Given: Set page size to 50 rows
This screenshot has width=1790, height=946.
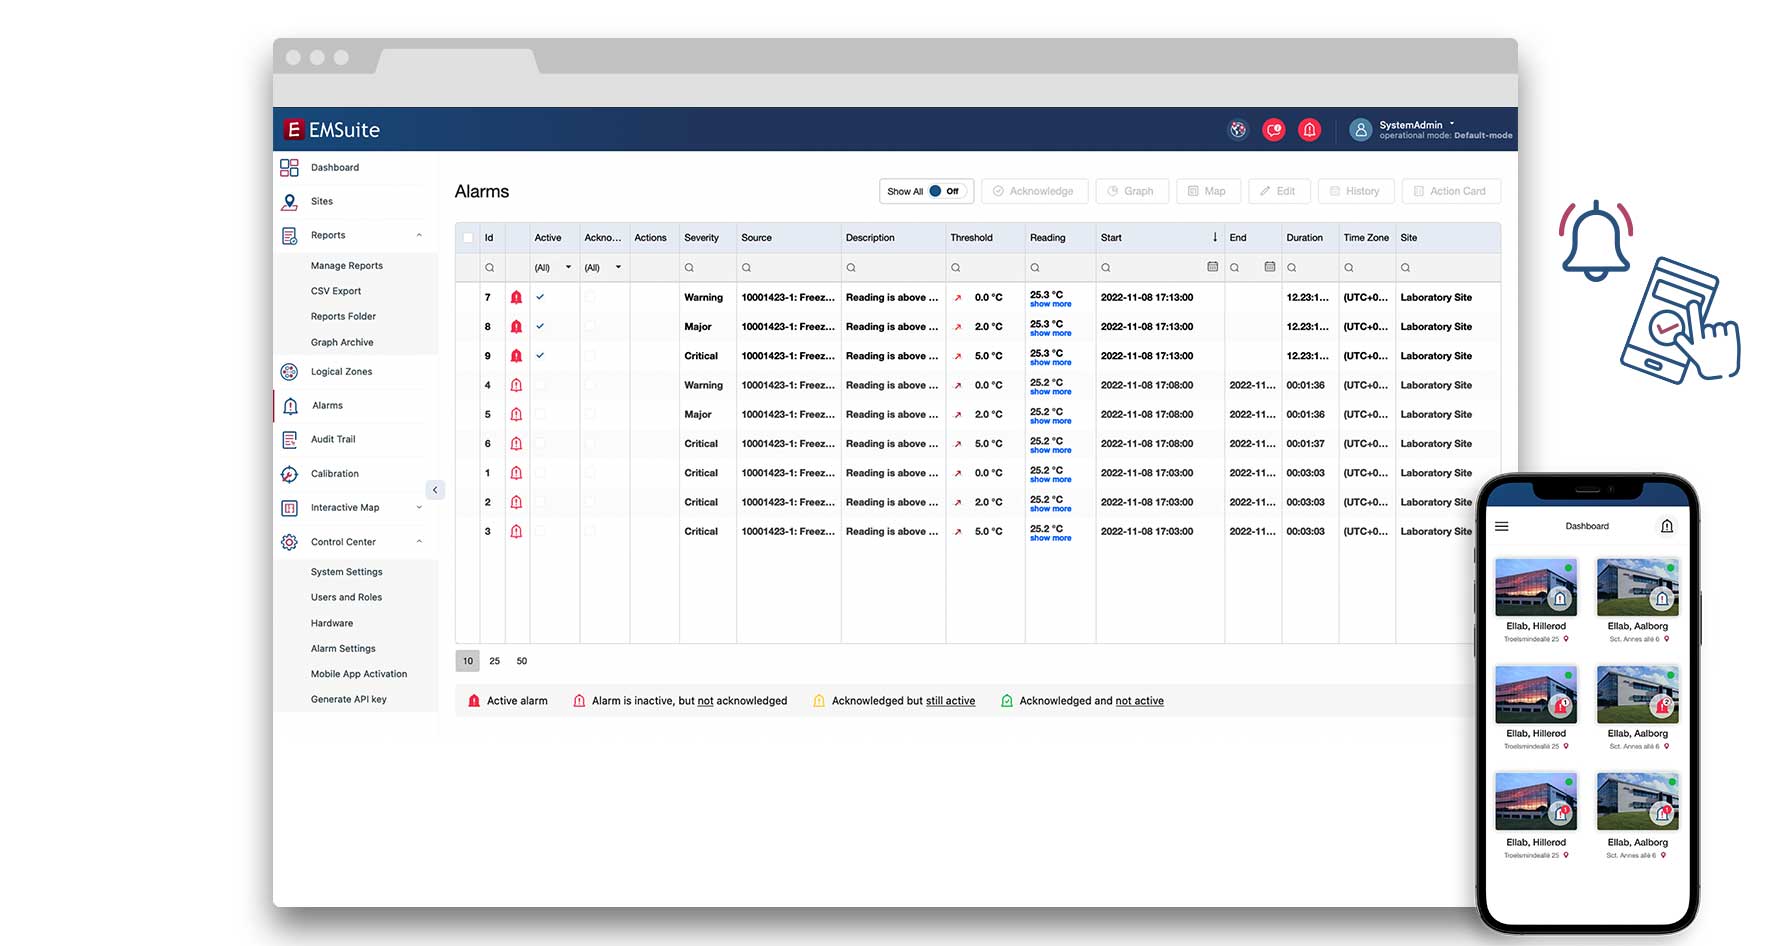Looking at the screenshot, I should coord(522,661).
